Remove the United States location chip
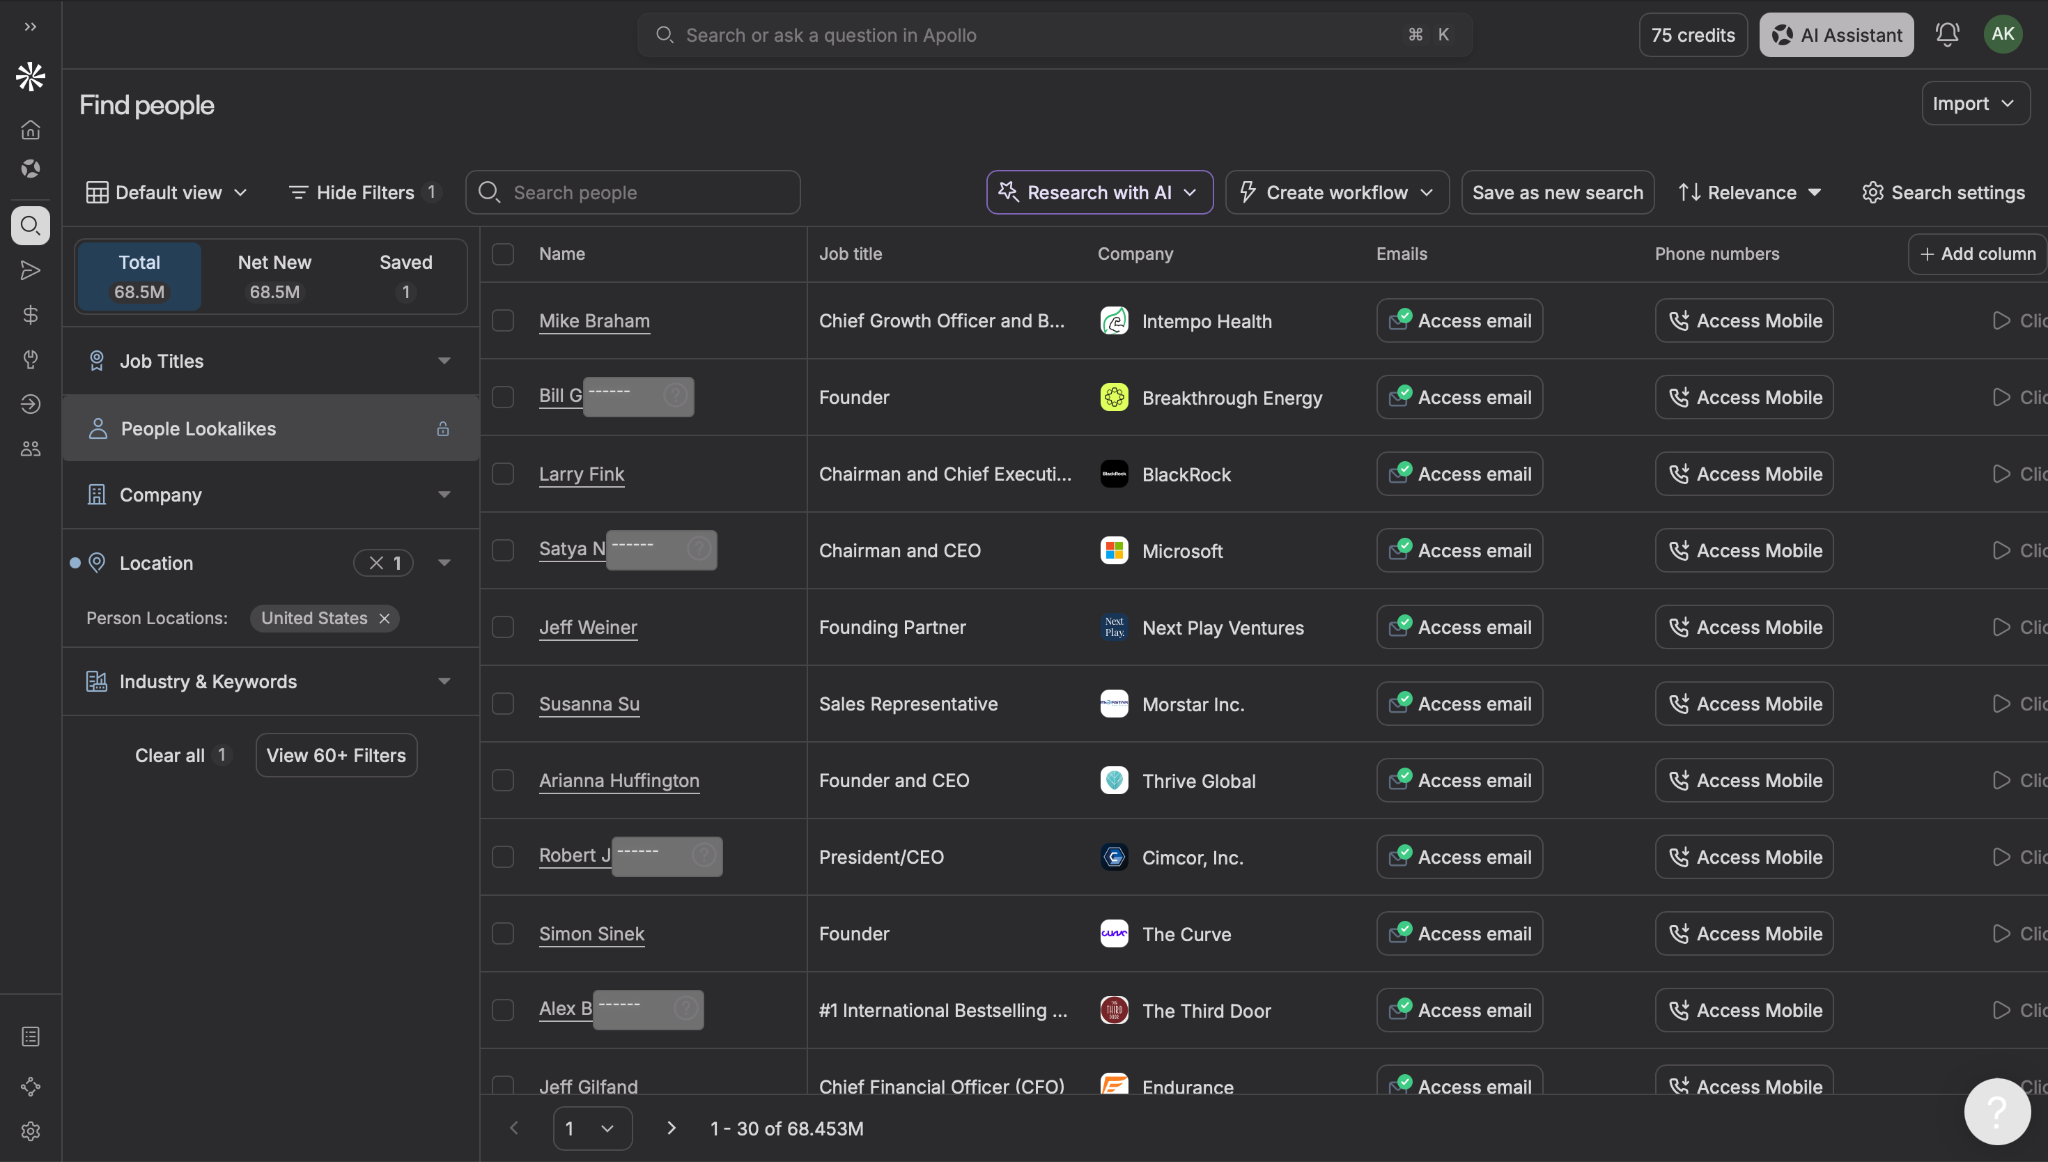2048x1162 pixels. pyautogui.click(x=384, y=618)
